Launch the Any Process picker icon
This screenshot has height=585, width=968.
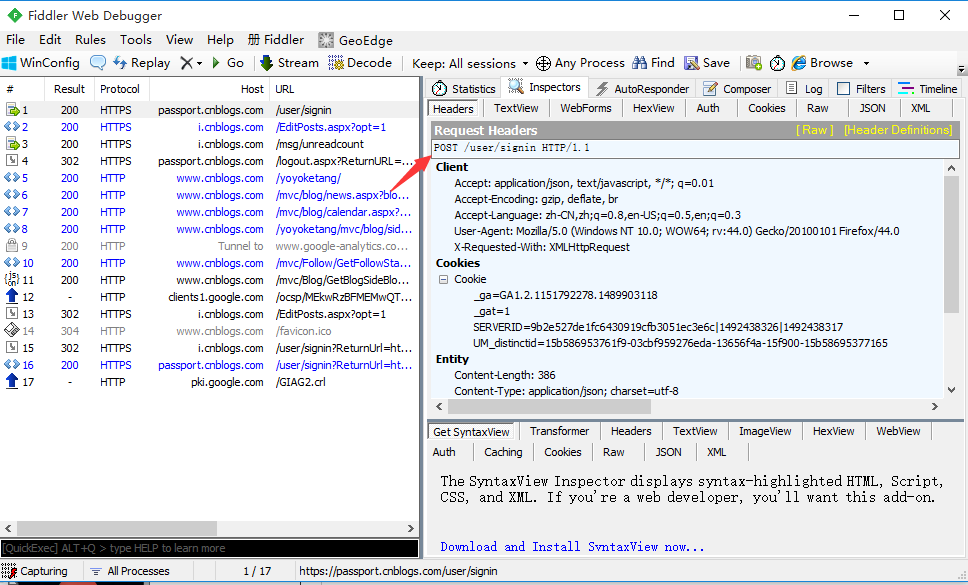click(543, 62)
